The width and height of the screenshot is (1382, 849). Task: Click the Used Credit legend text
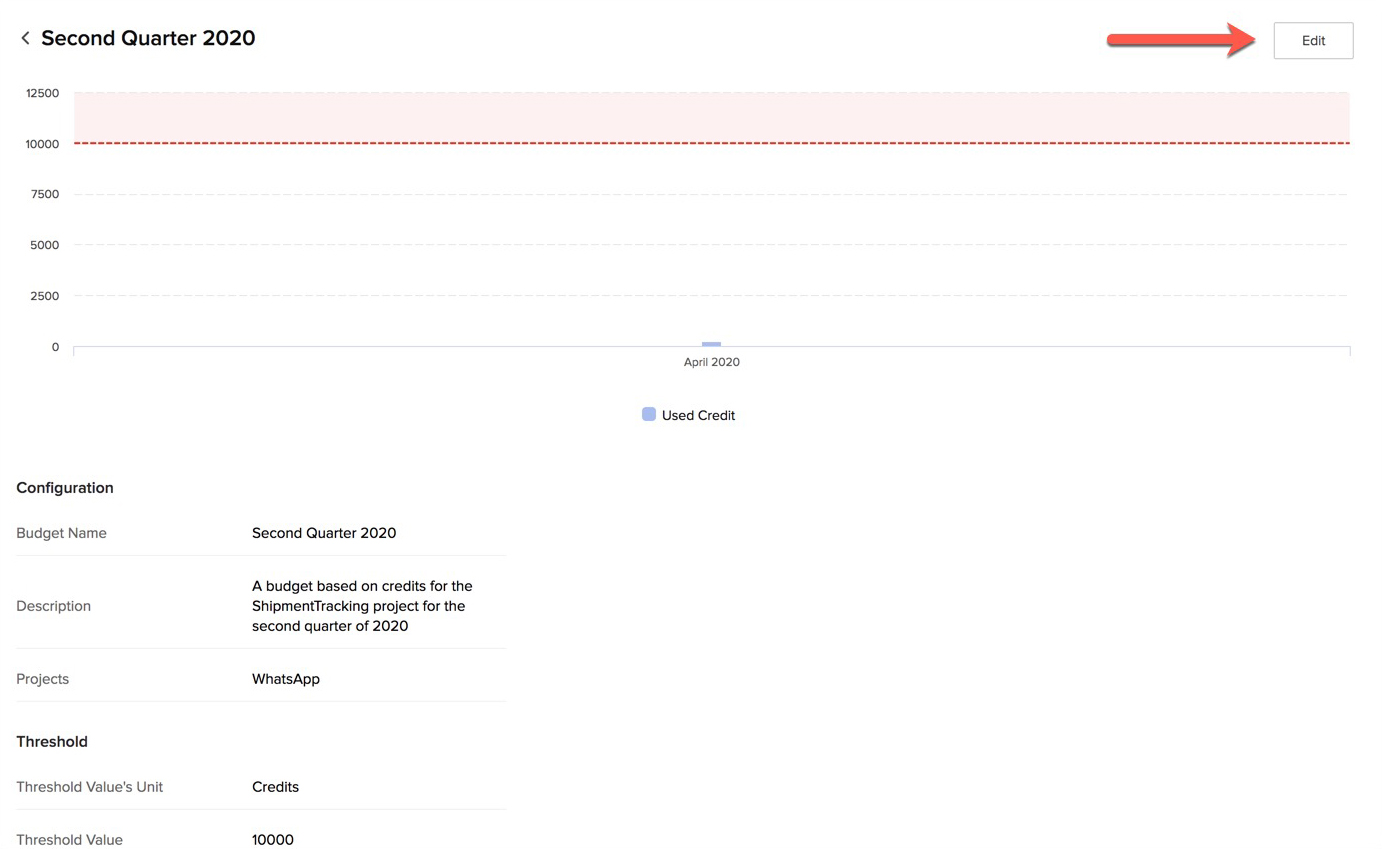700,414
